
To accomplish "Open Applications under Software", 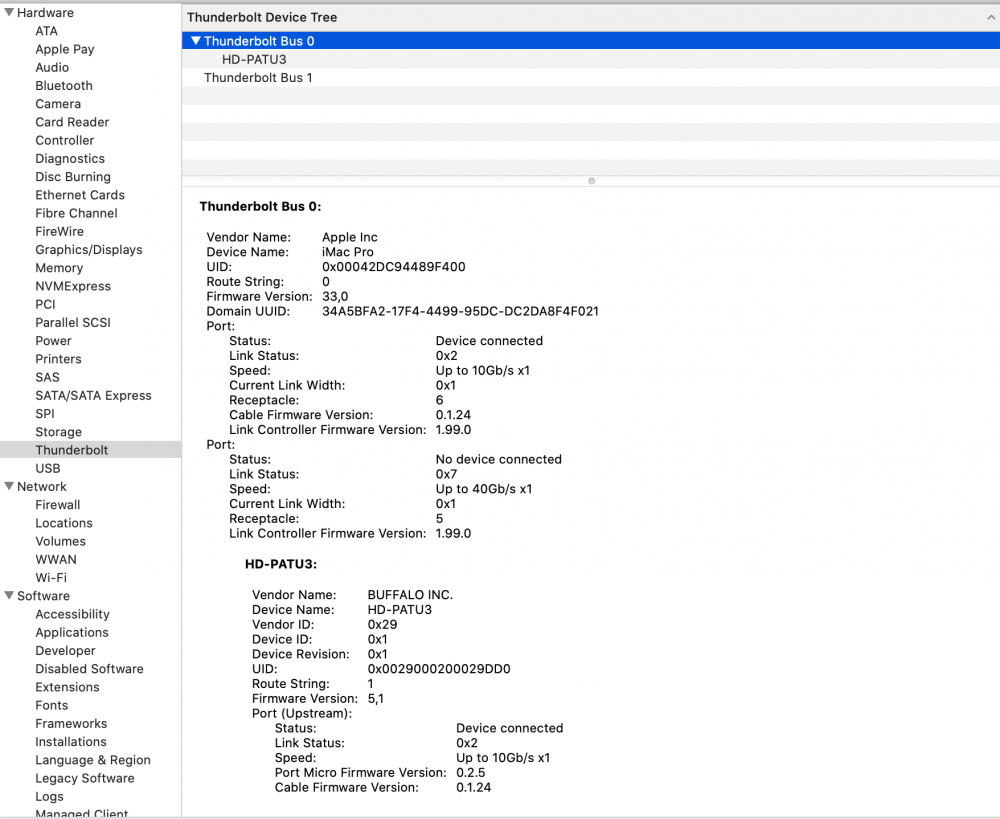I will coord(71,632).
